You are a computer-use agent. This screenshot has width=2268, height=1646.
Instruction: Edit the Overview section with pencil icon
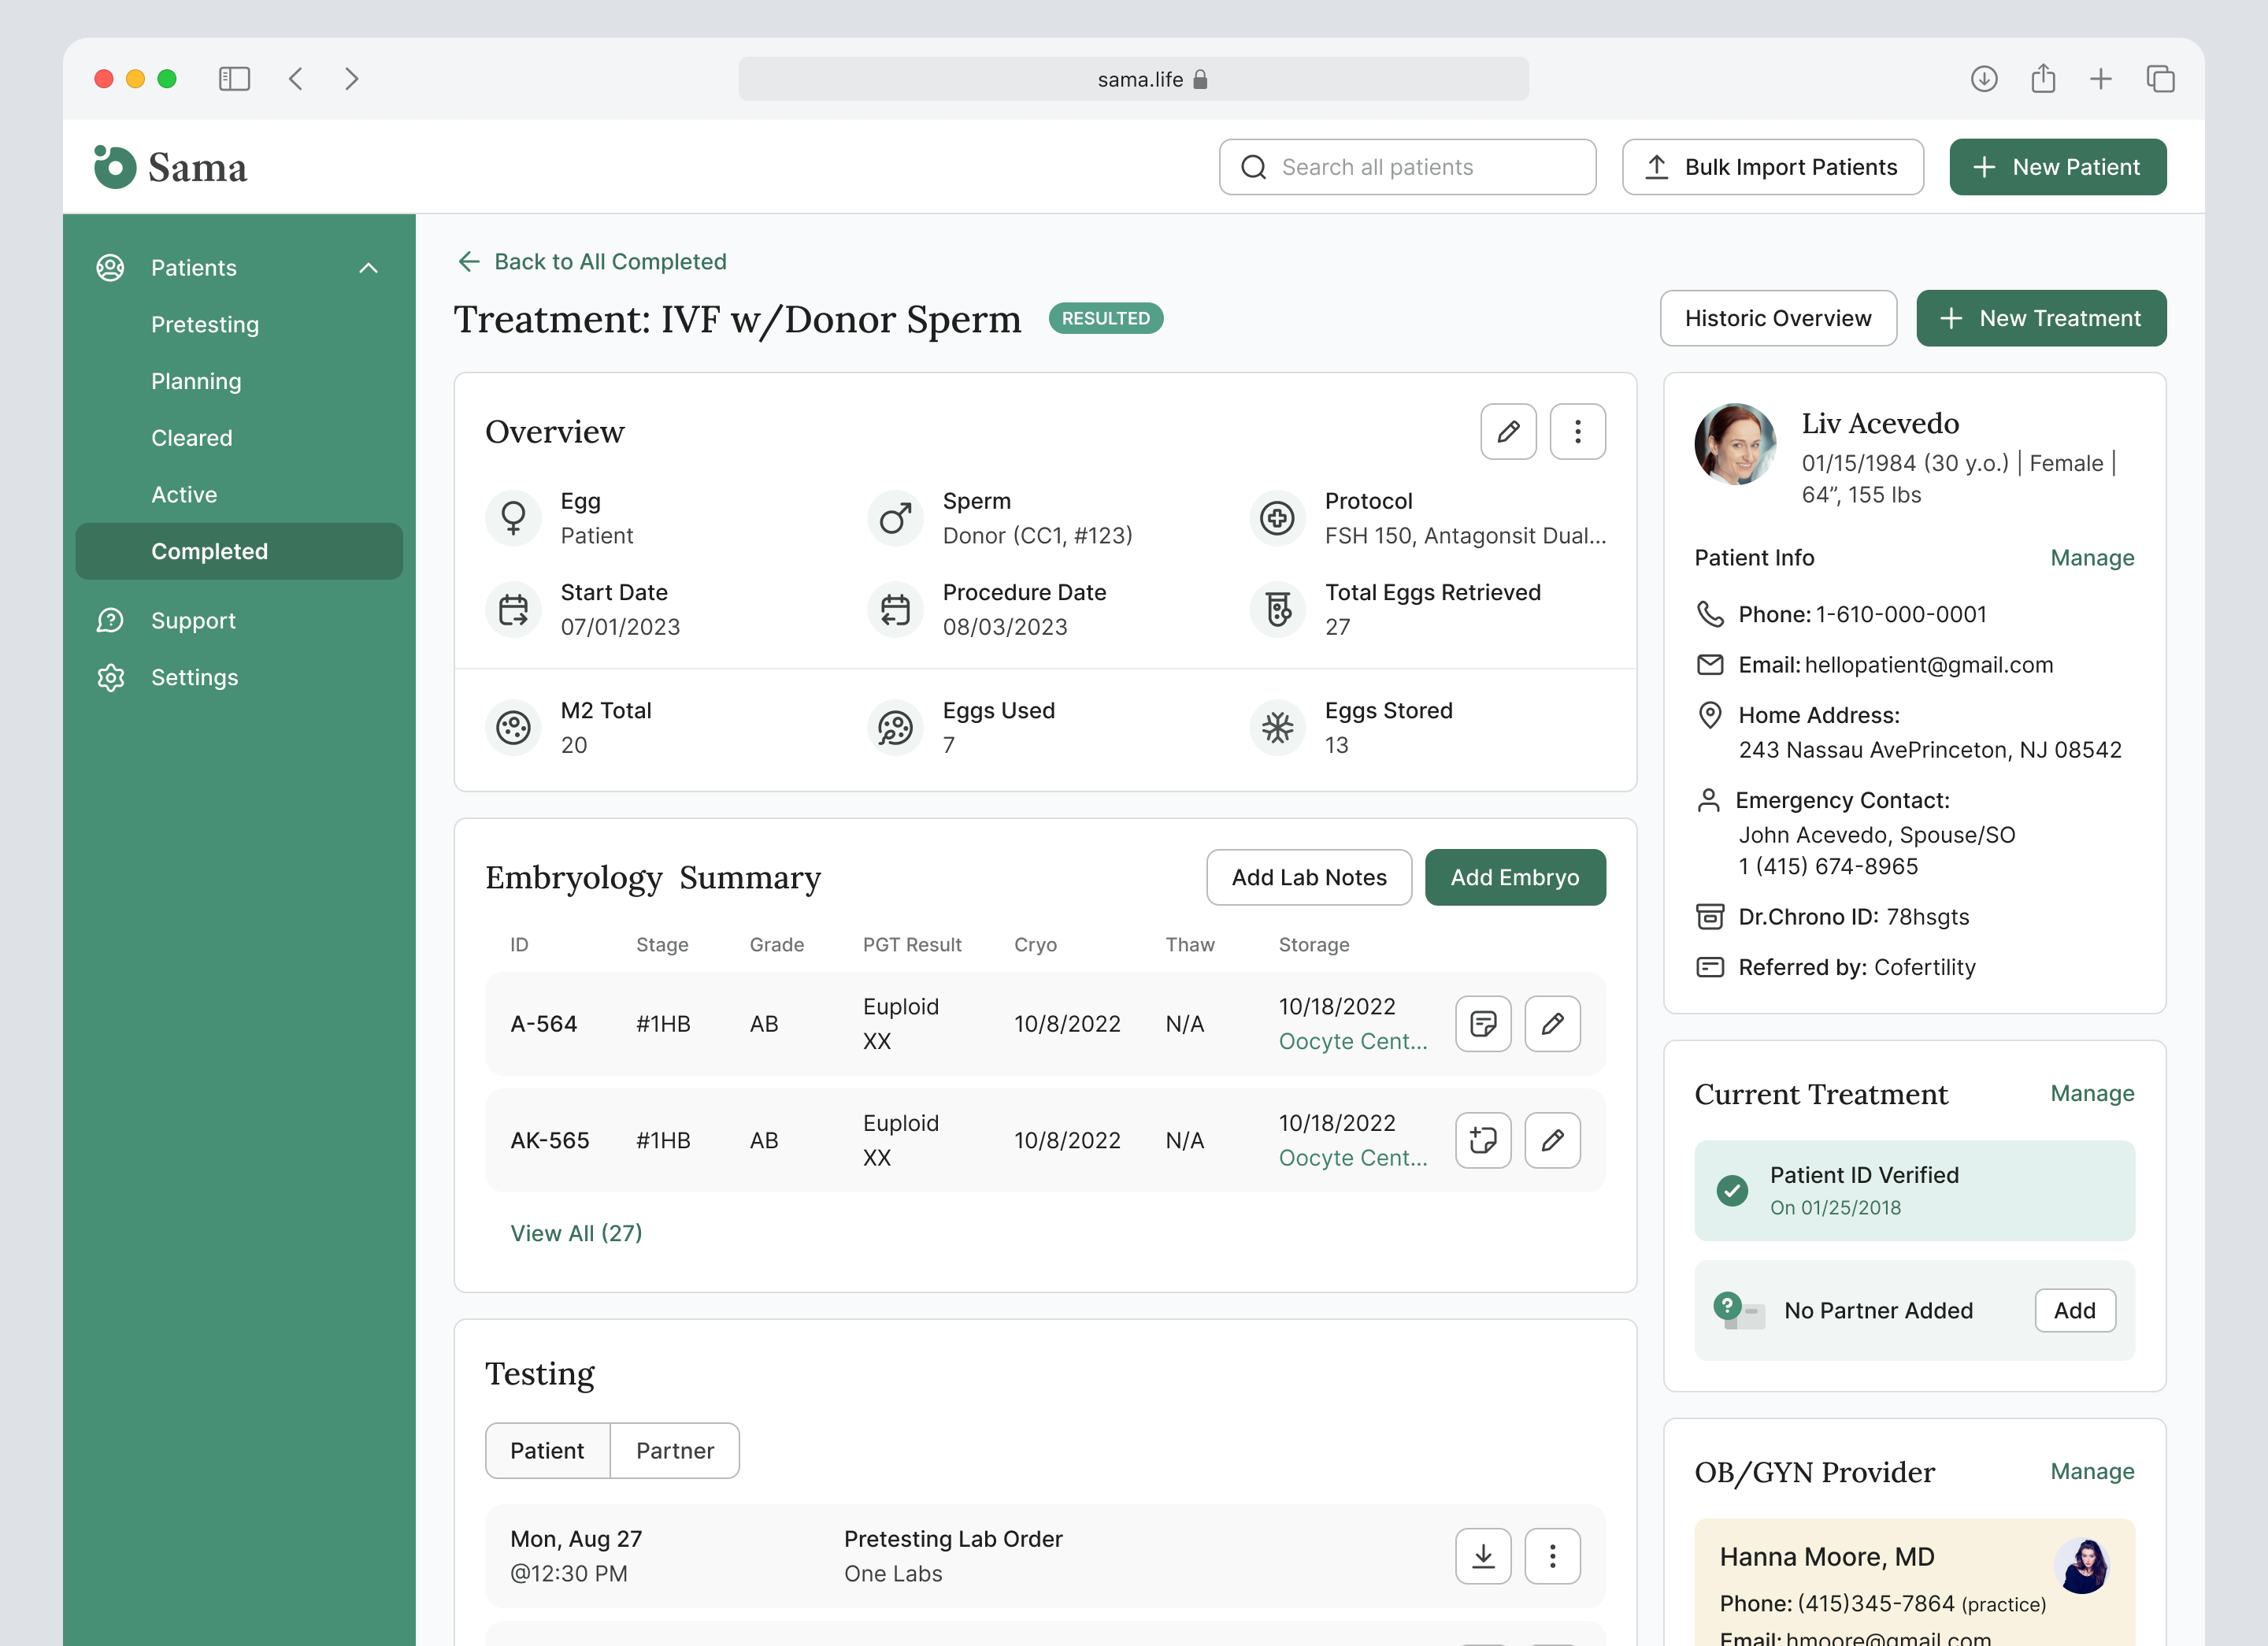(1508, 432)
